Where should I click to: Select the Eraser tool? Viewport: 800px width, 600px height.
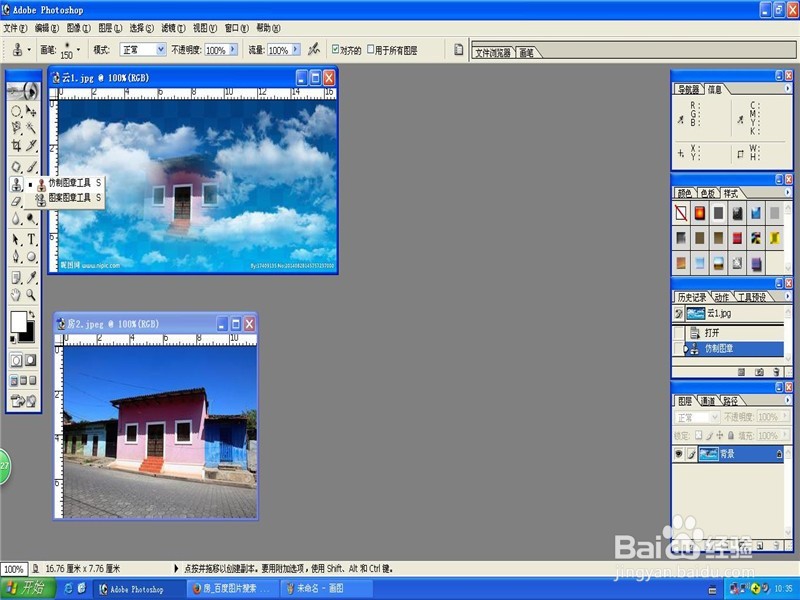click(16, 202)
